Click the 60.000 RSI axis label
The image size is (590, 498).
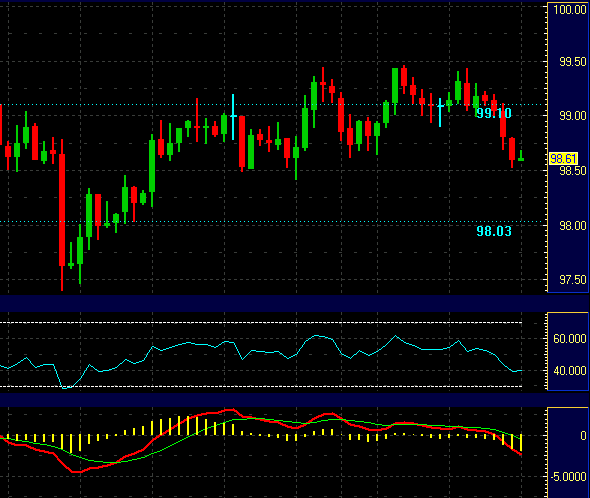(570, 338)
